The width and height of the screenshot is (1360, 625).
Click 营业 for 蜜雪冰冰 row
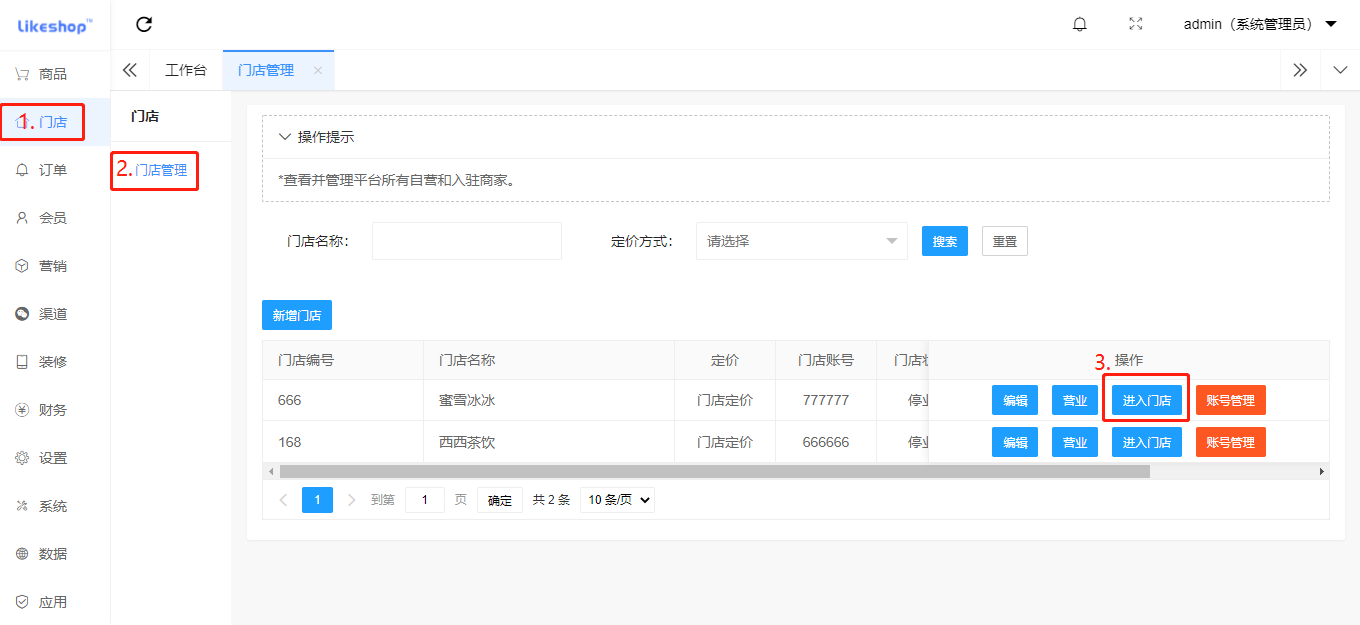coord(1075,400)
